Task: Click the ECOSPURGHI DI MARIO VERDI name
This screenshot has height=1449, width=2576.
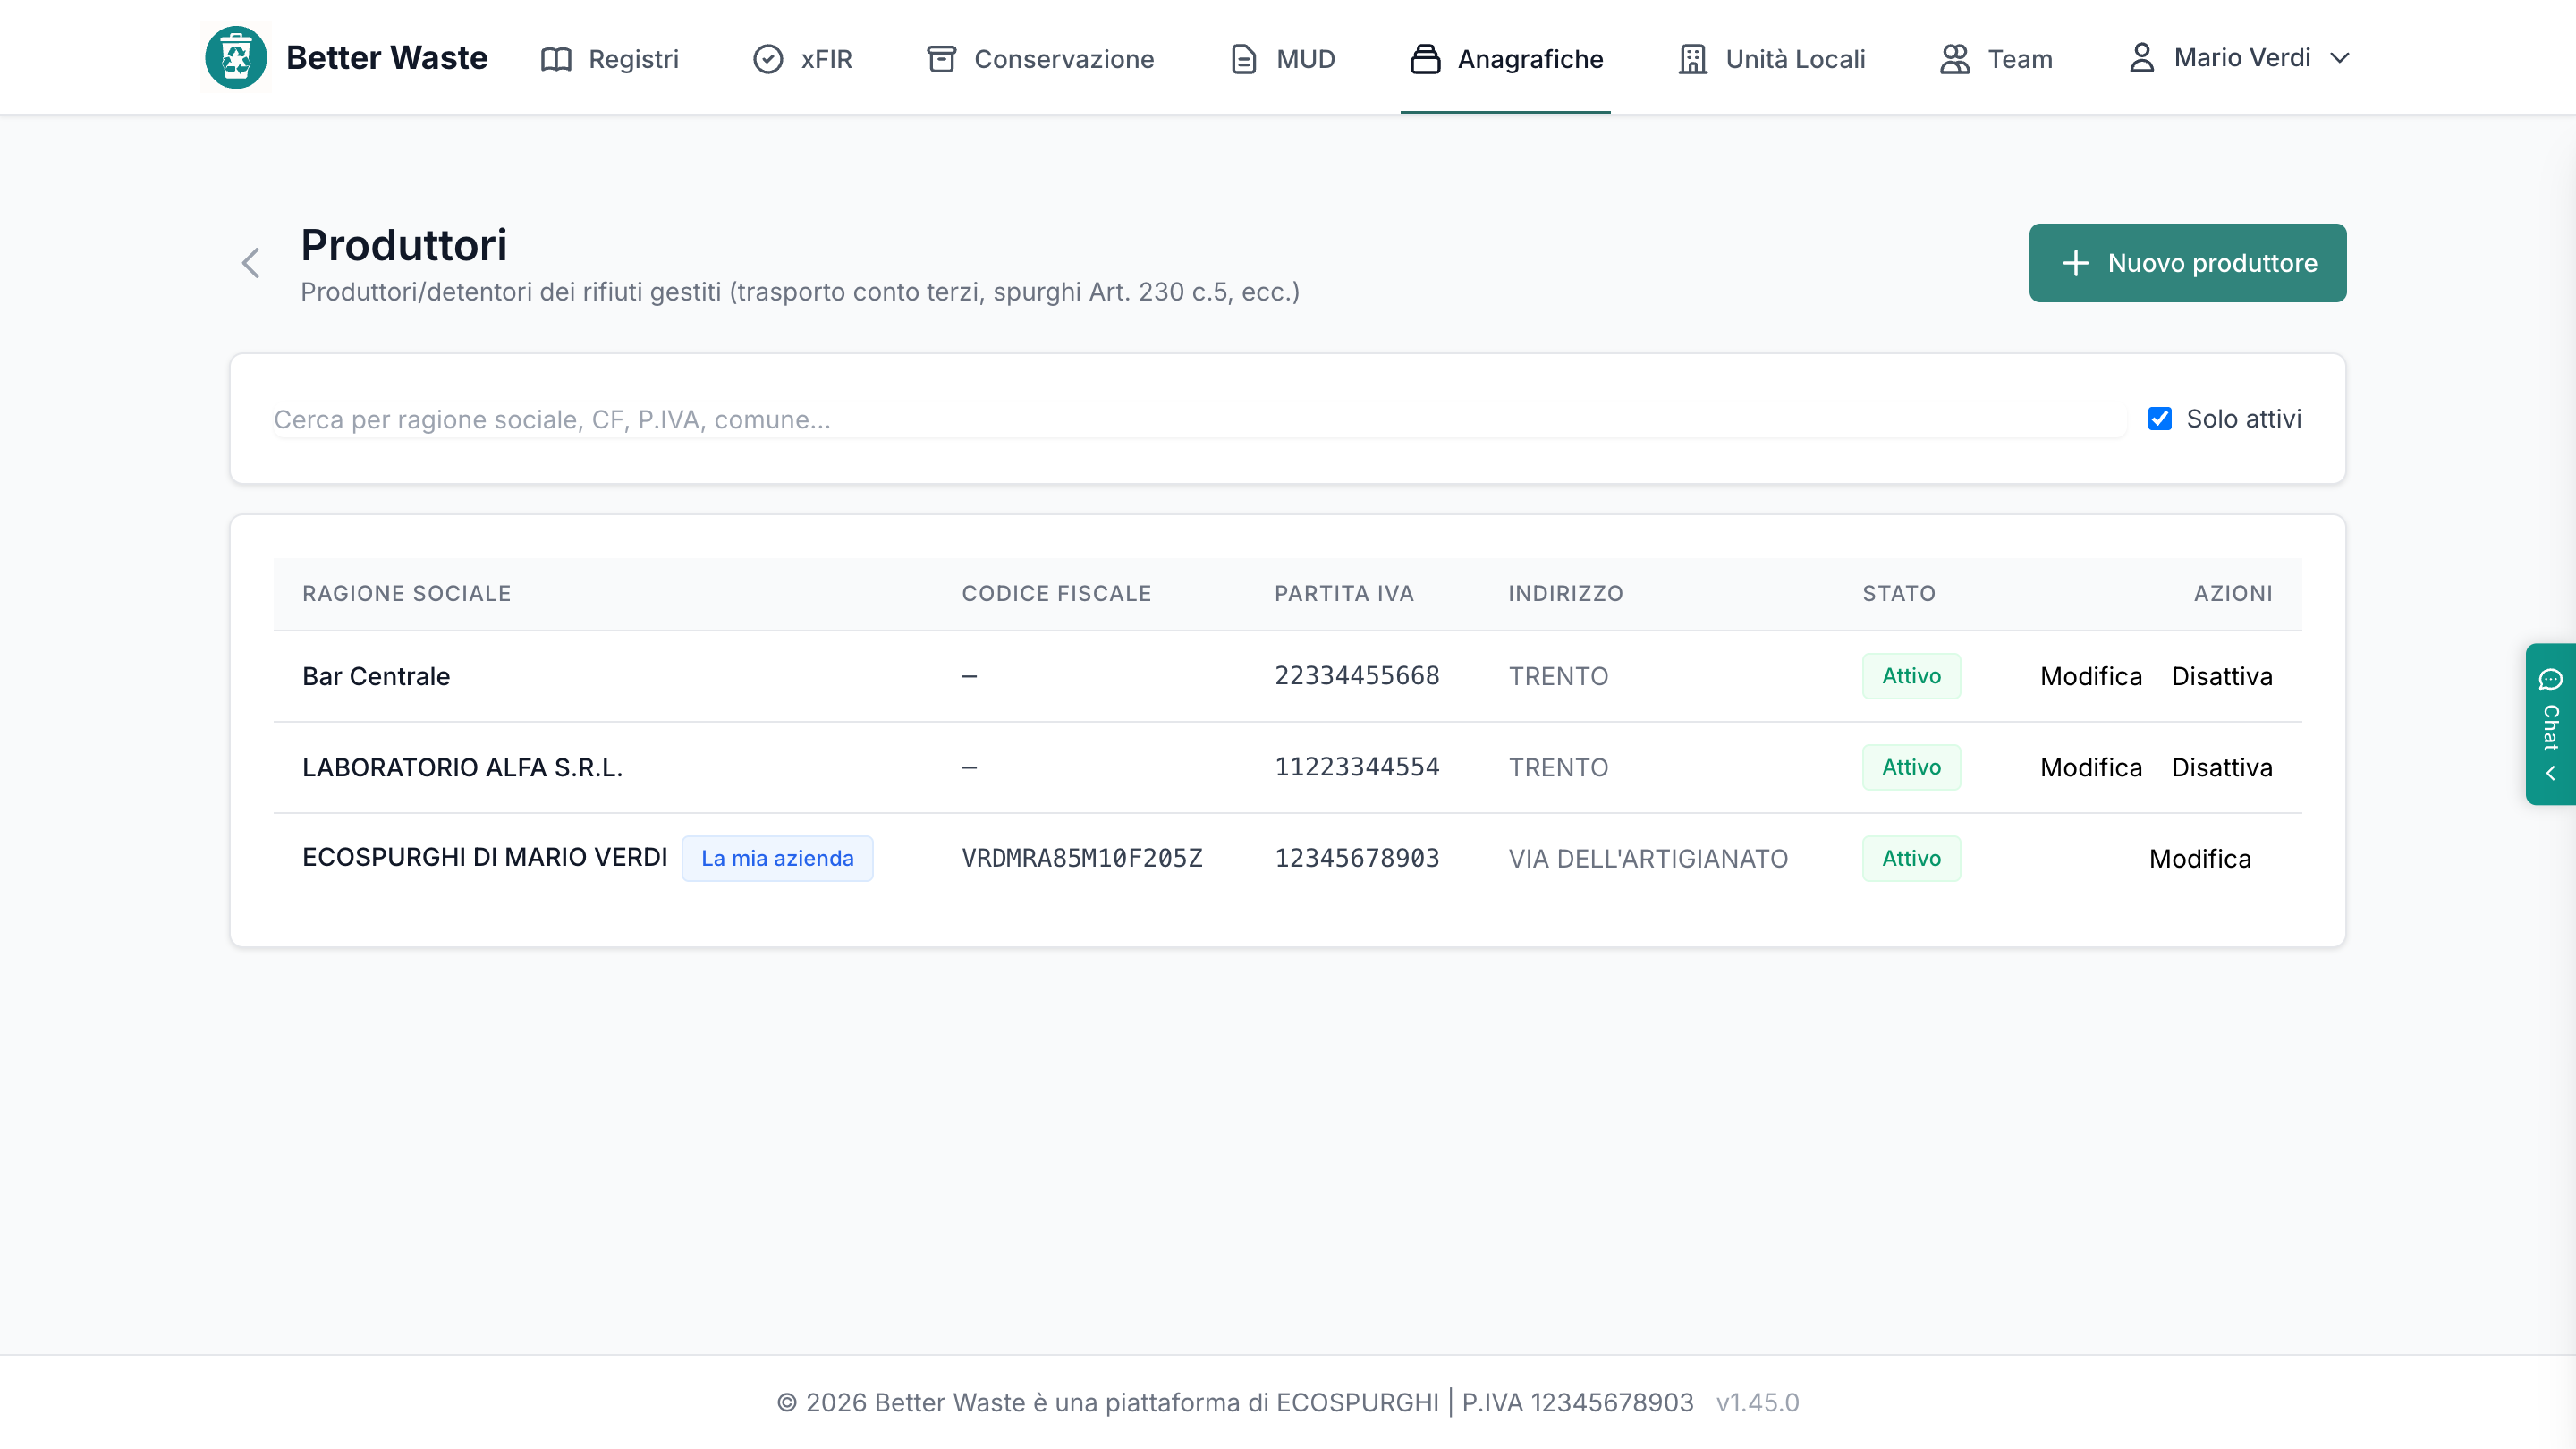Action: (484, 857)
